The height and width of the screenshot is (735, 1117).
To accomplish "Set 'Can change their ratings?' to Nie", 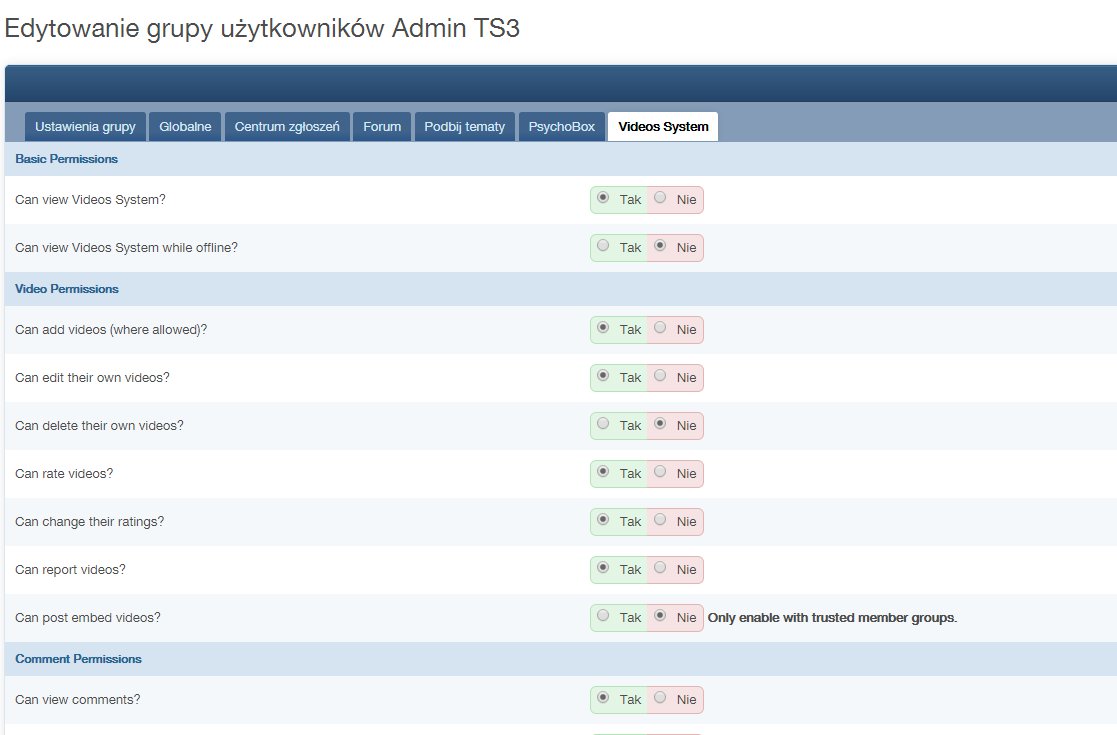I will tap(660, 520).
